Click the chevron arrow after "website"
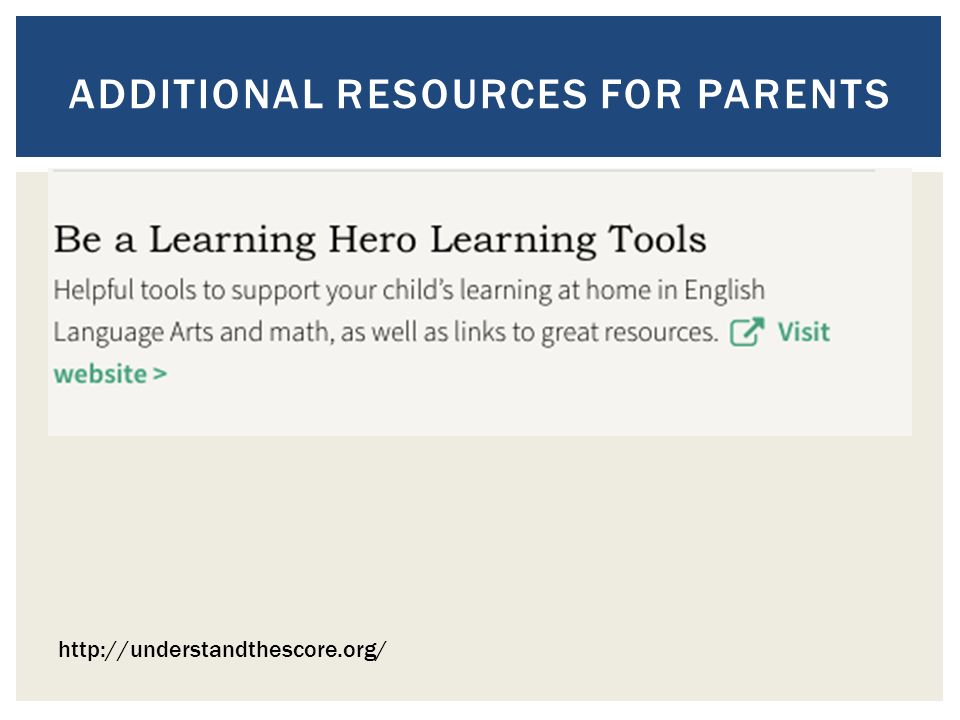Viewport: 960px width, 720px height. (160, 374)
